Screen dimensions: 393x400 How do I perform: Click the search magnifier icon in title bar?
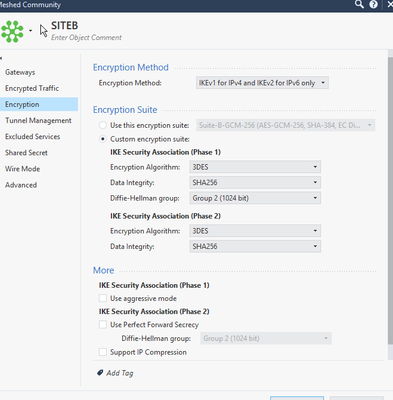click(x=359, y=4)
